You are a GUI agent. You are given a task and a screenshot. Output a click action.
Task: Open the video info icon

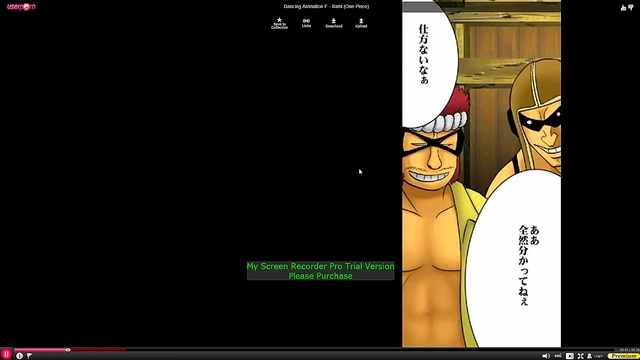(19, 356)
